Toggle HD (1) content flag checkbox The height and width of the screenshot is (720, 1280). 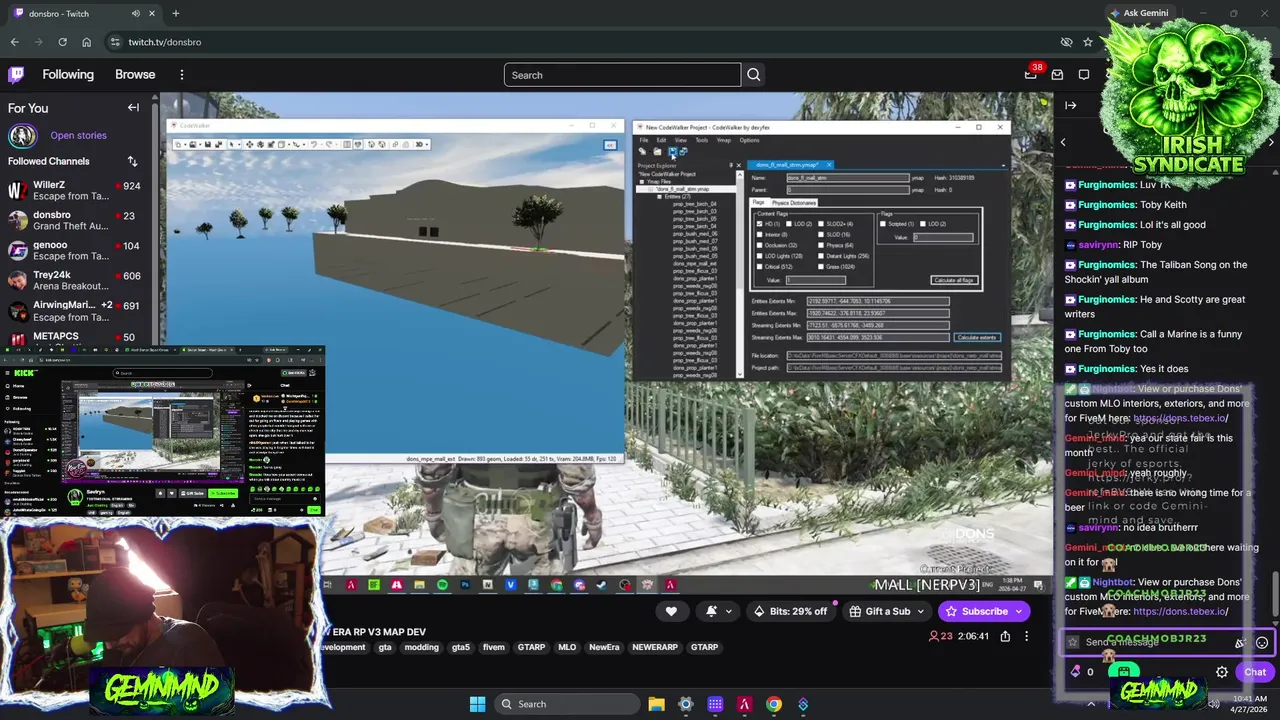[x=760, y=224]
